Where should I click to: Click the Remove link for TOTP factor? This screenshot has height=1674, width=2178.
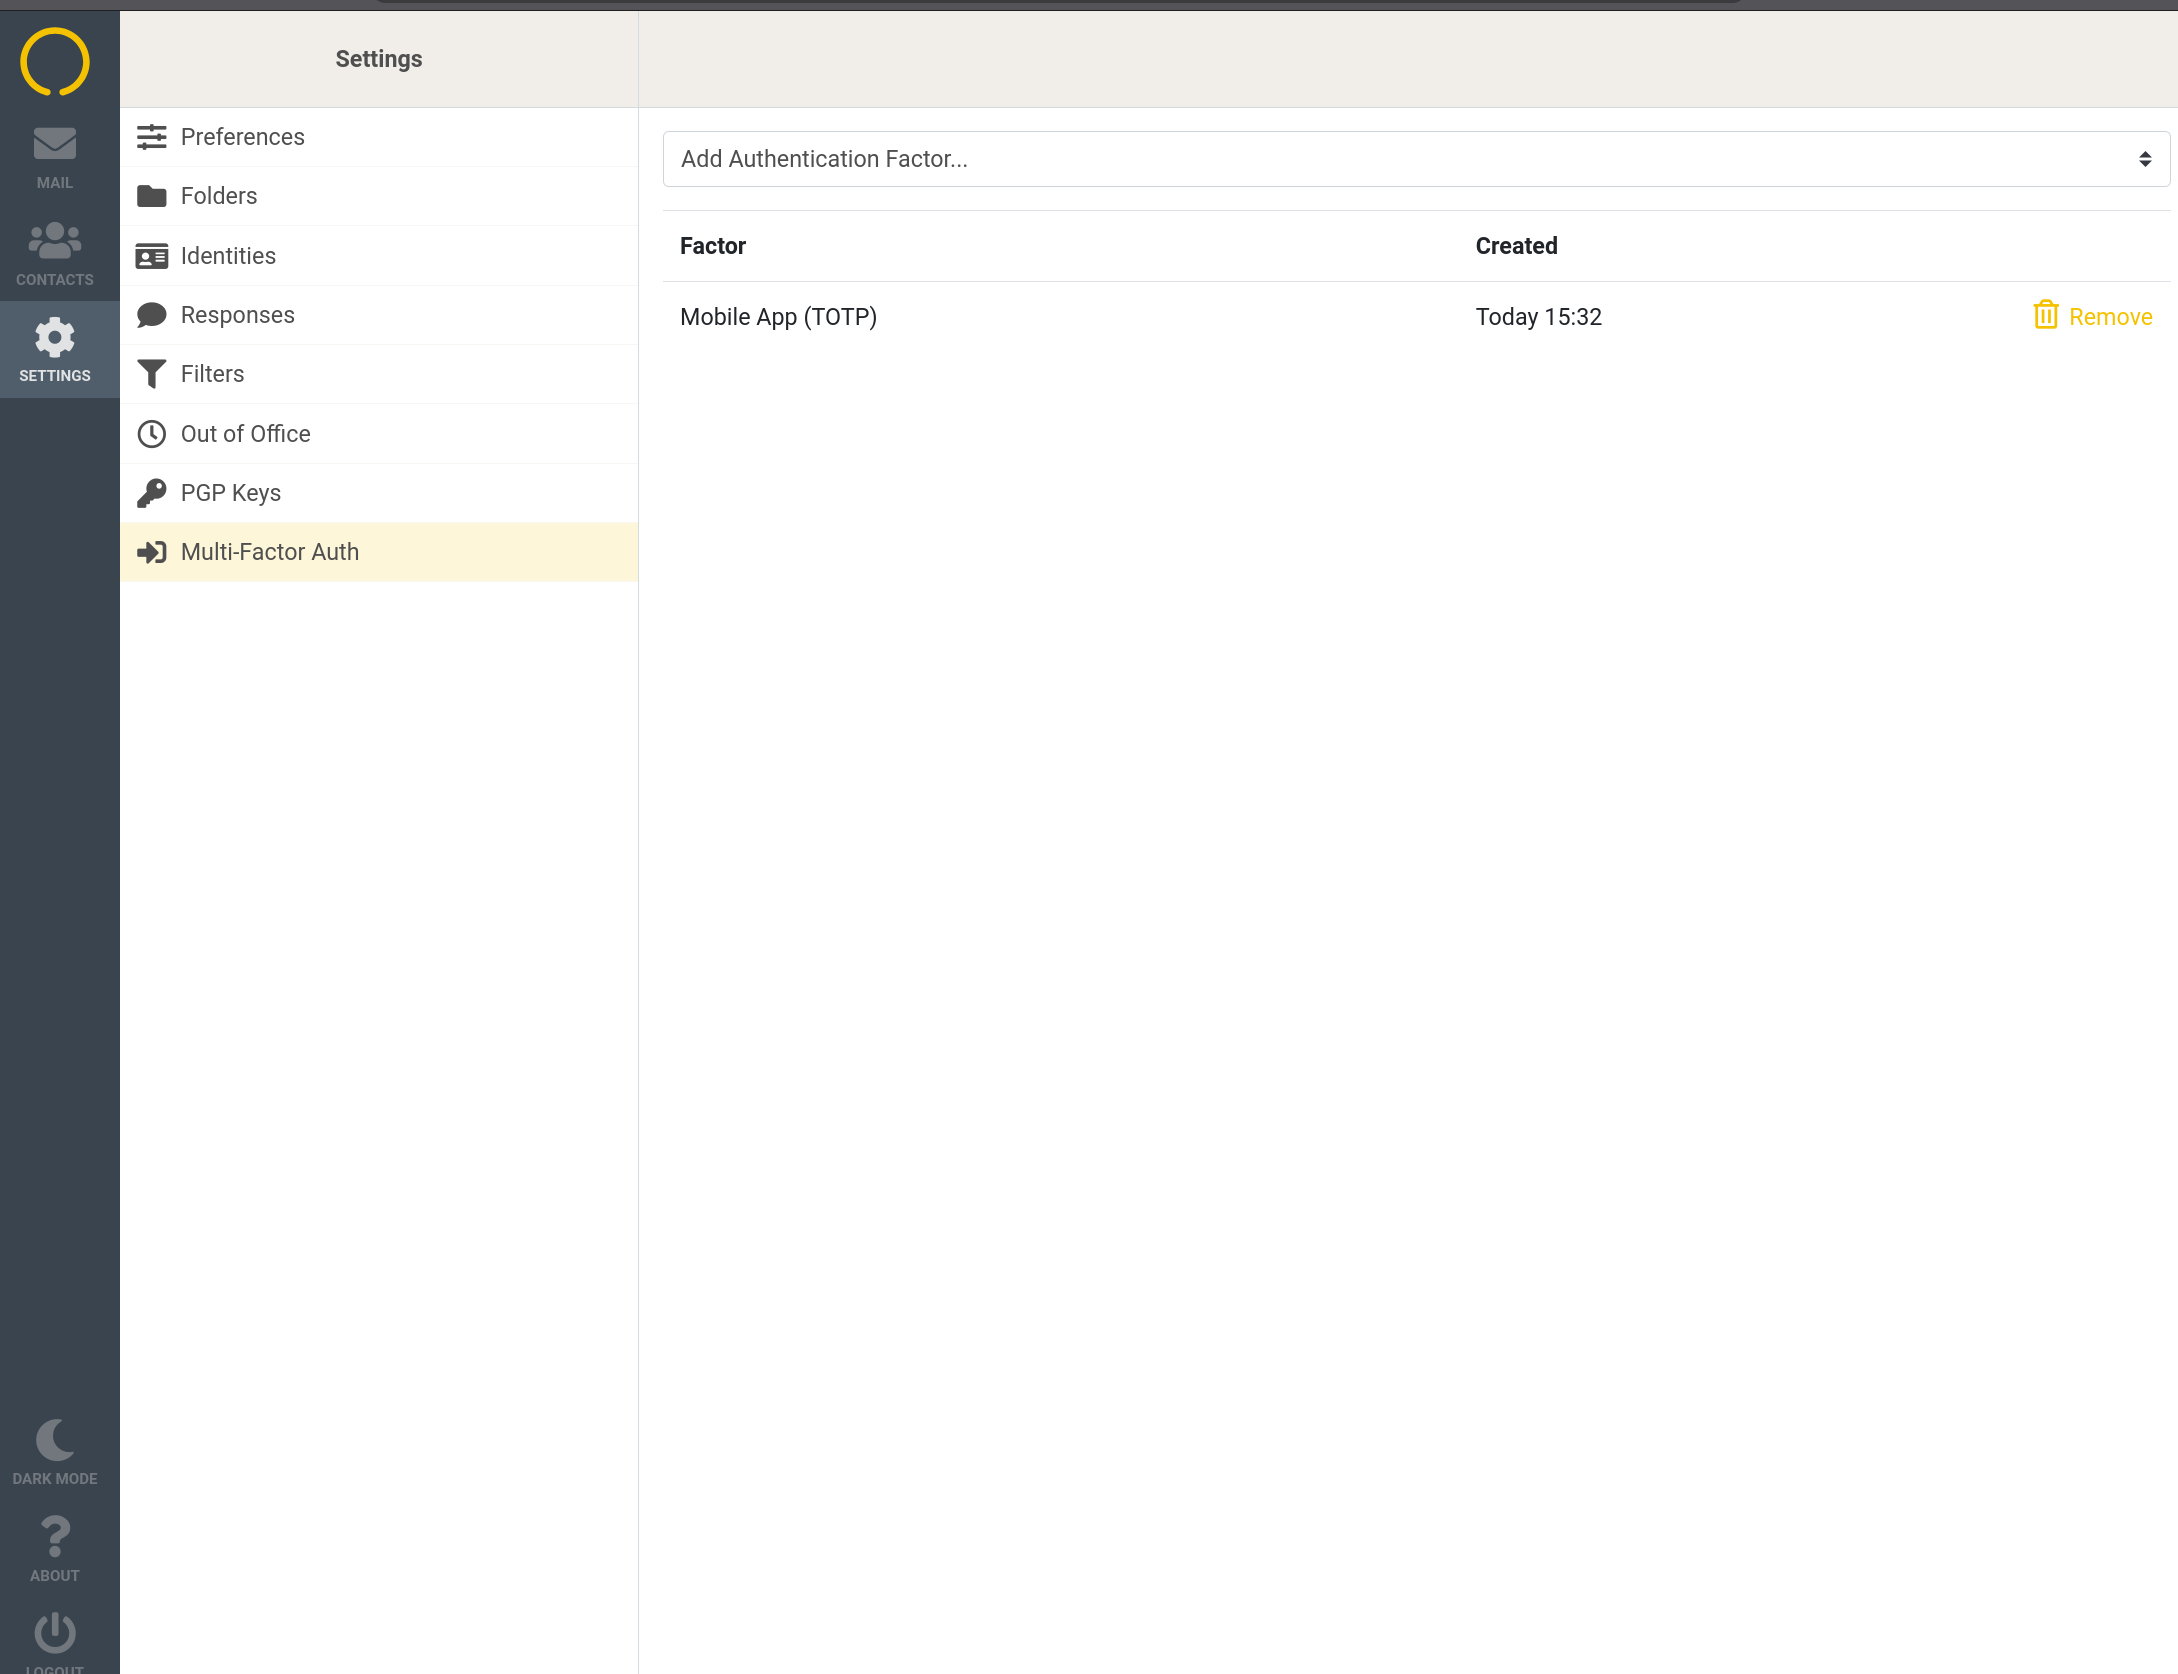2110,317
